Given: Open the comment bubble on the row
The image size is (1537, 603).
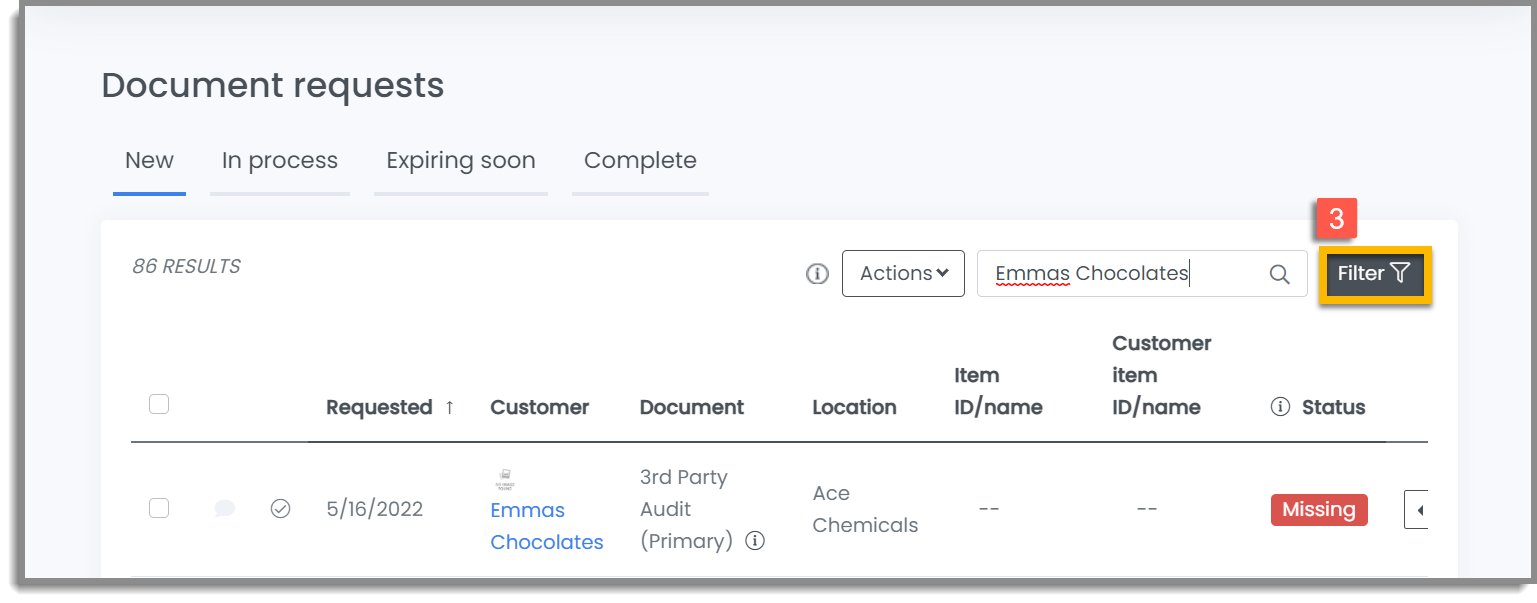Looking at the screenshot, I should click(224, 509).
